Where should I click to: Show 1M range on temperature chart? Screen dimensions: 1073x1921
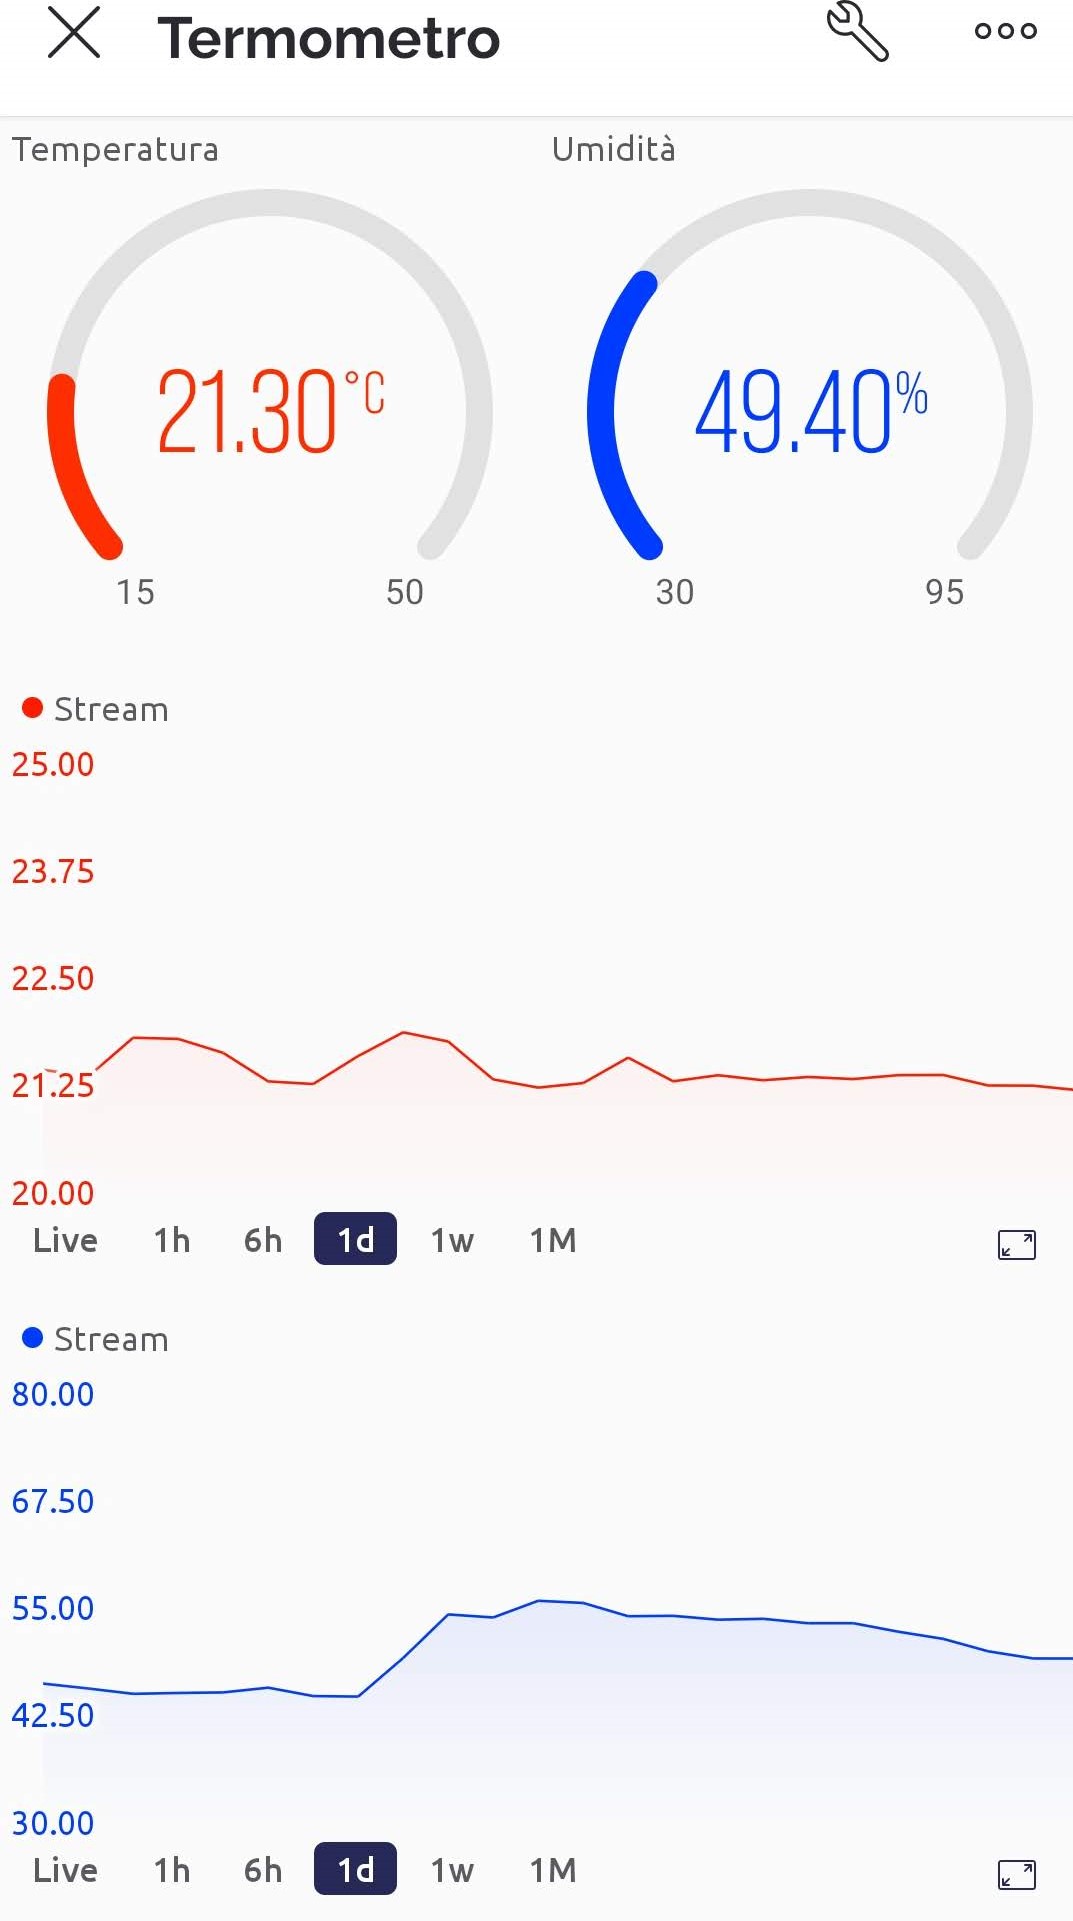click(553, 1240)
